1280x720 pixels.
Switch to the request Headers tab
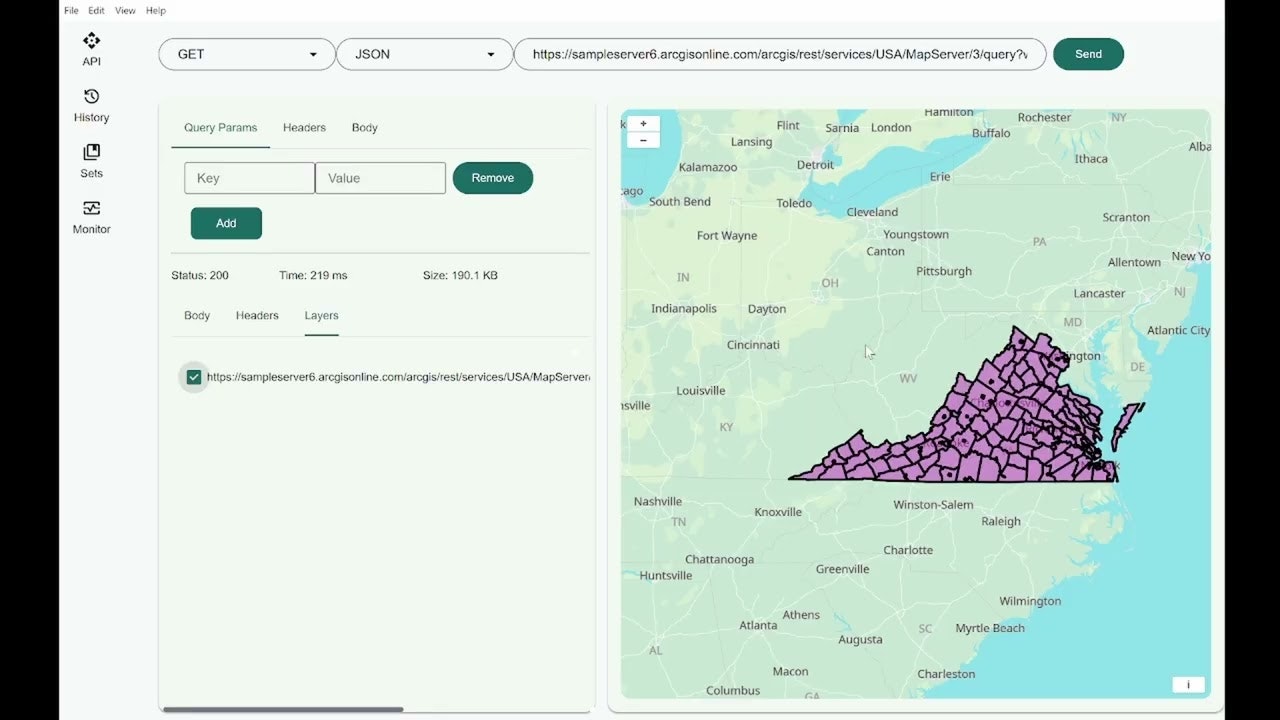coord(304,128)
